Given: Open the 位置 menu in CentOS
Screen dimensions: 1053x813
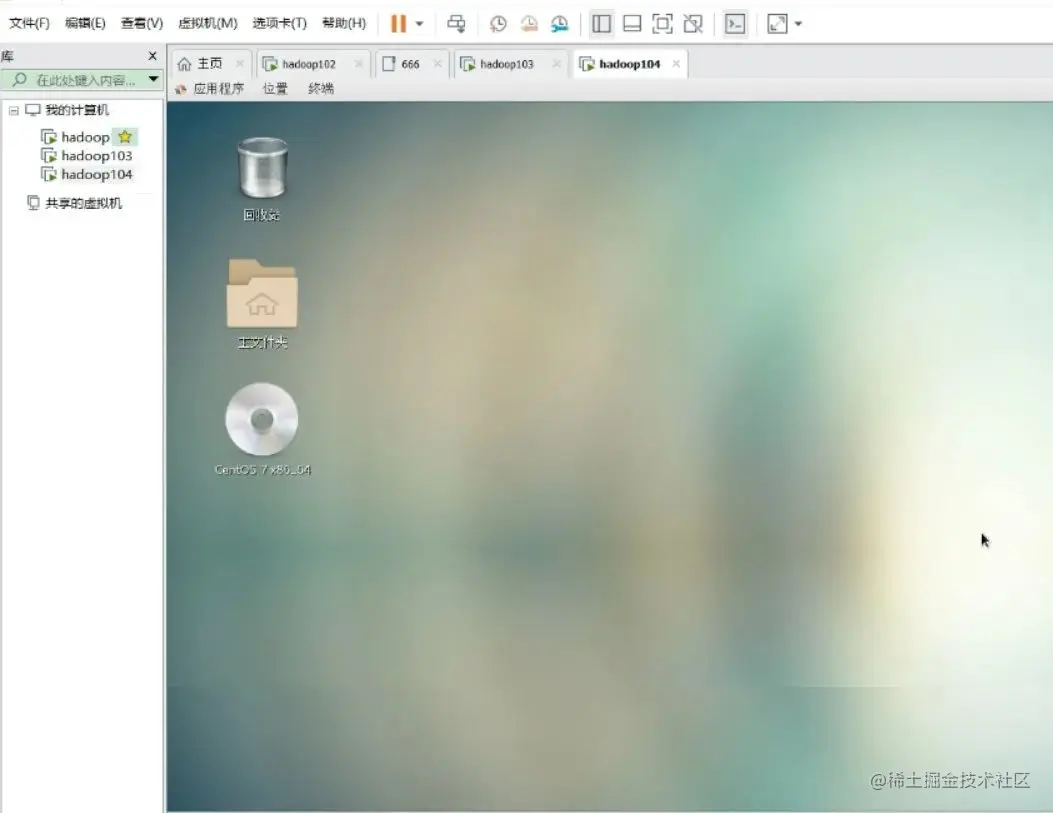Looking at the screenshot, I should [275, 89].
